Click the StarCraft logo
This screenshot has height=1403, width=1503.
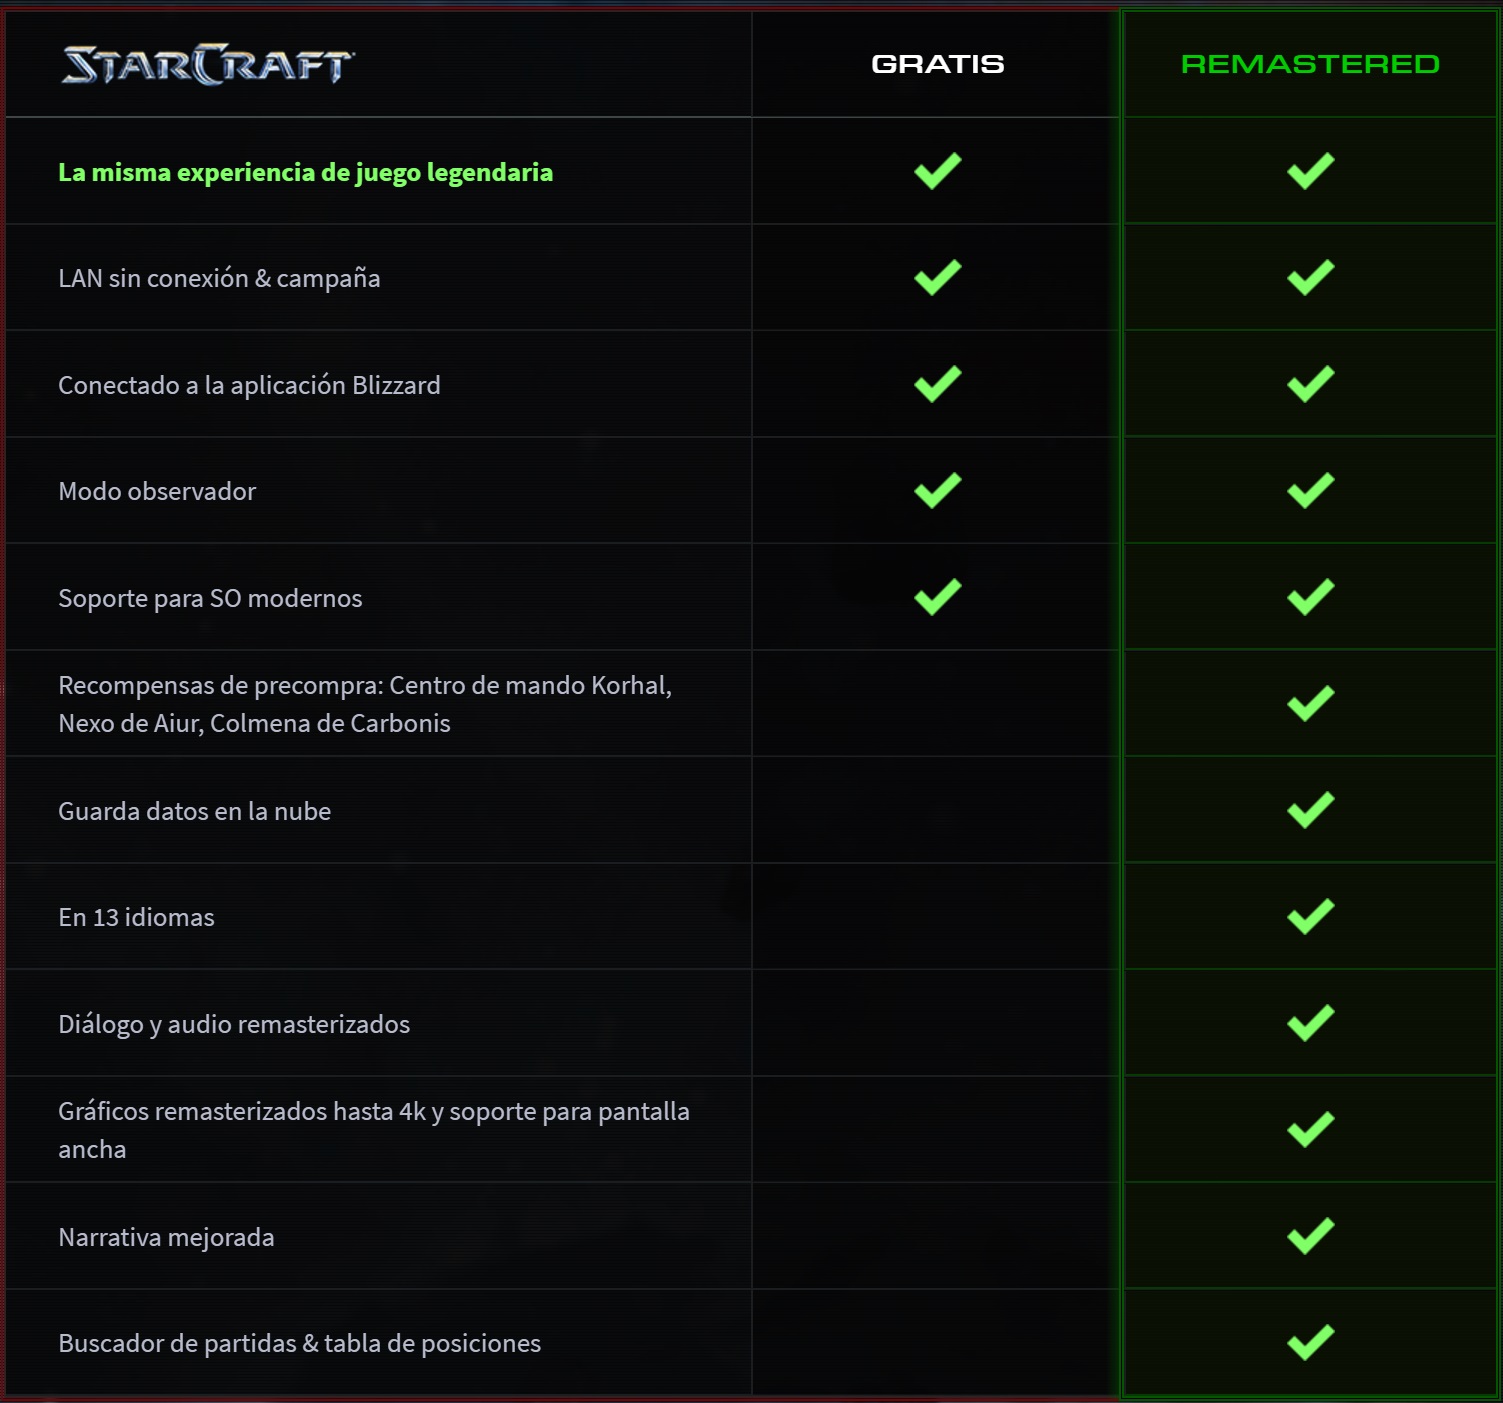[207, 65]
